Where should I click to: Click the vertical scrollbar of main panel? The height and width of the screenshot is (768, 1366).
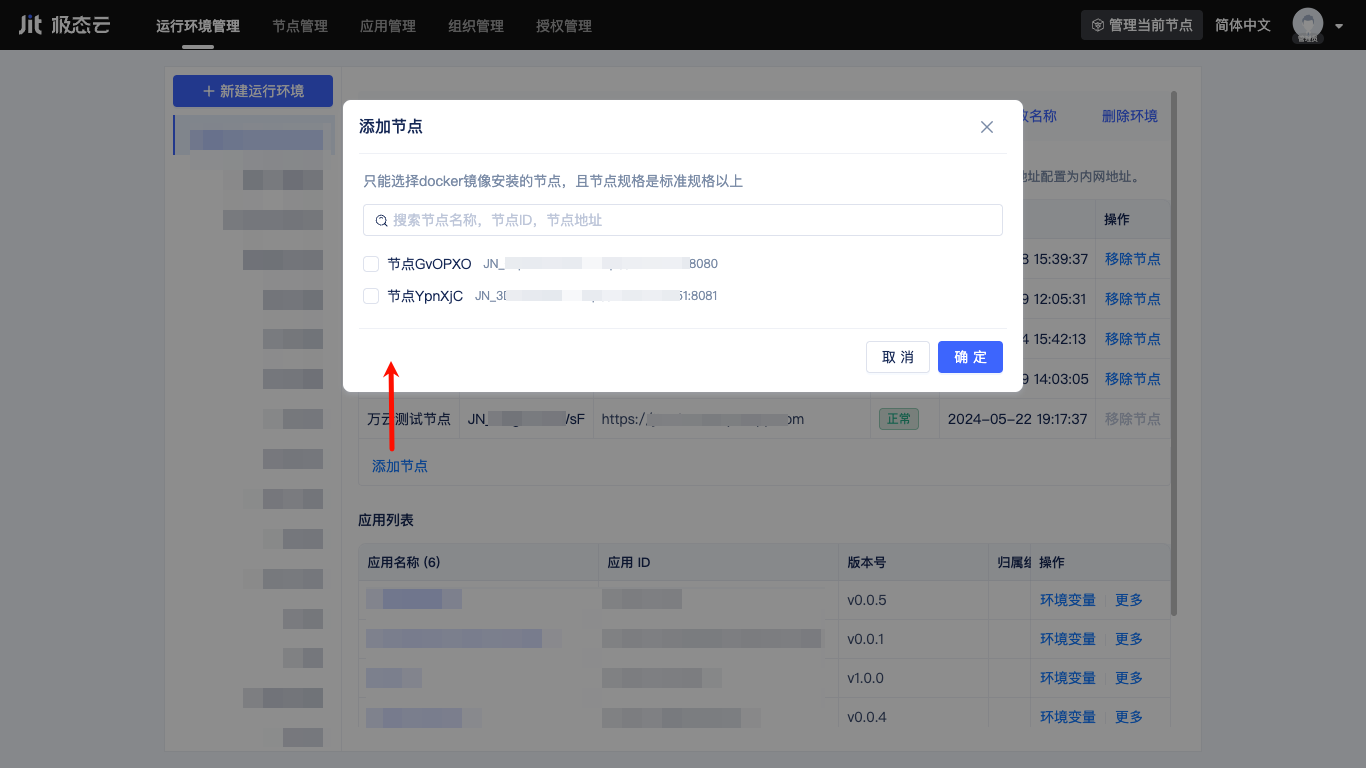tap(1174, 353)
